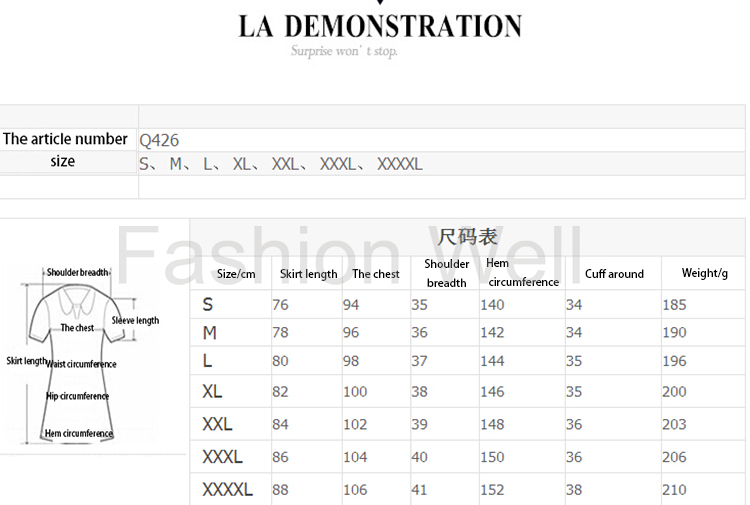Click the Sleeve length label on the diagram
Image resolution: width=750 pixels, height=505 pixels.
pyautogui.click(x=135, y=321)
